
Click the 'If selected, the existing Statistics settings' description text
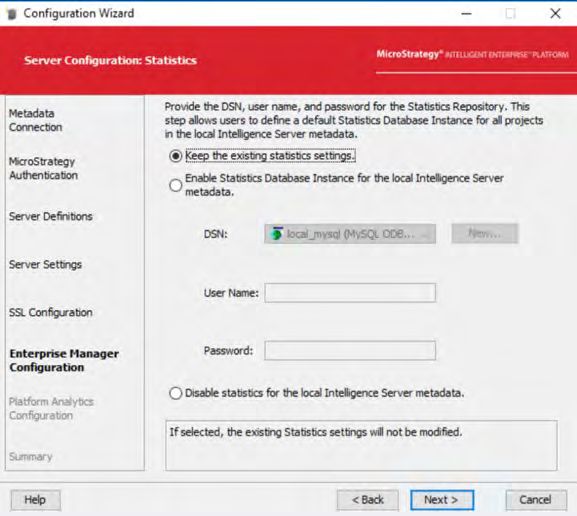coord(316,432)
